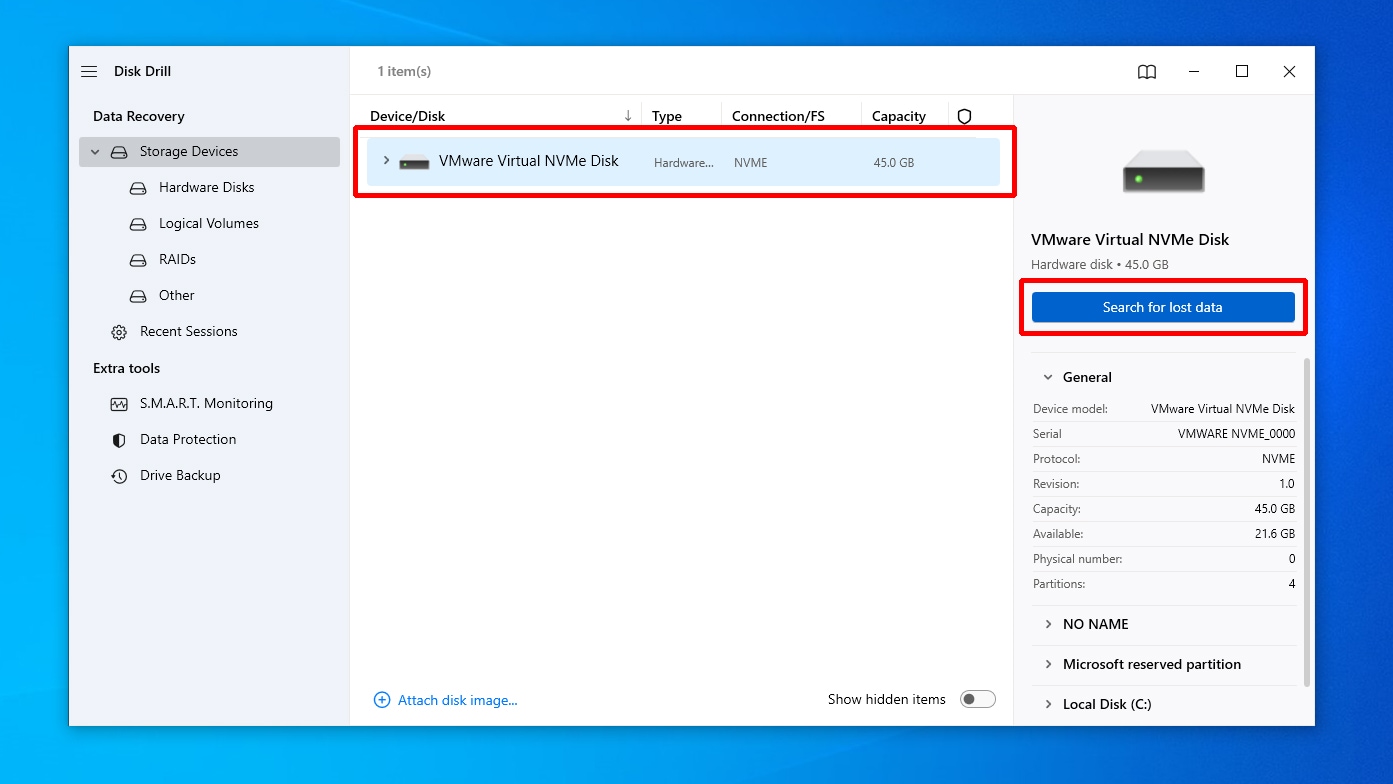
Task: Click the RAIDs drive icon
Action: tap(139, 260)
